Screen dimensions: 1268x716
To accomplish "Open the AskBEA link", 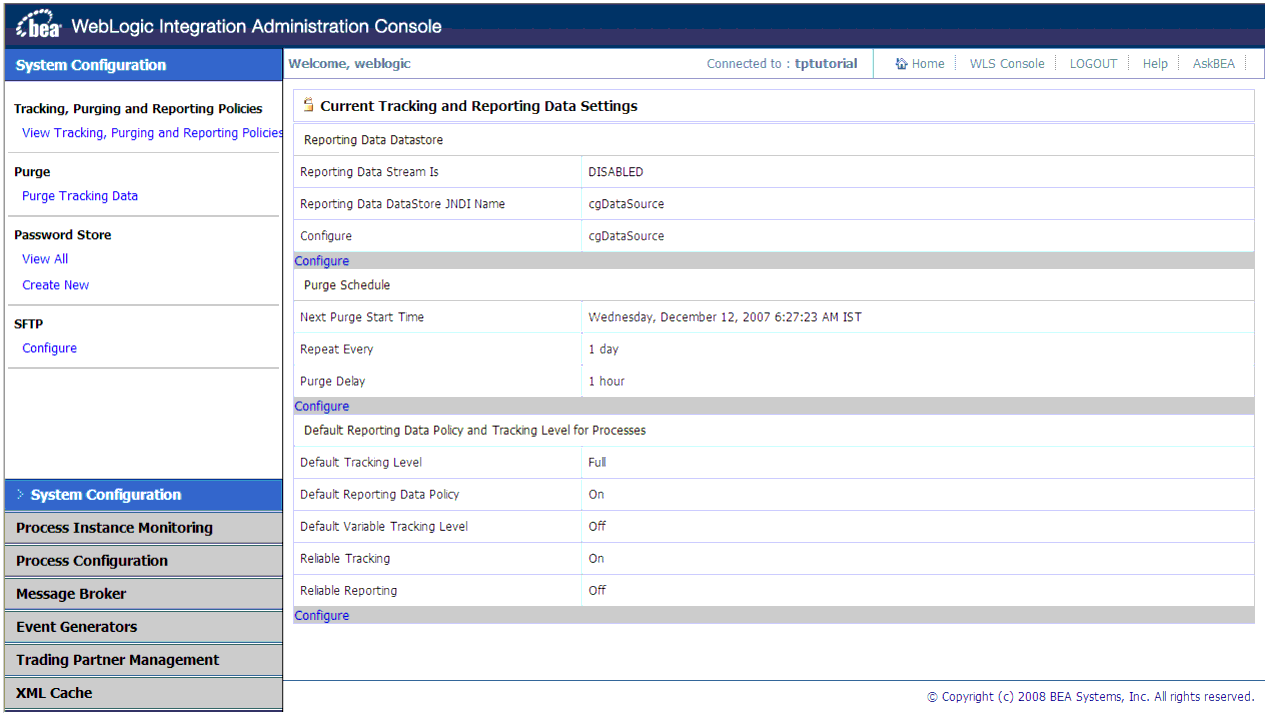I will pyautogui.click(x=1213, y=64).
